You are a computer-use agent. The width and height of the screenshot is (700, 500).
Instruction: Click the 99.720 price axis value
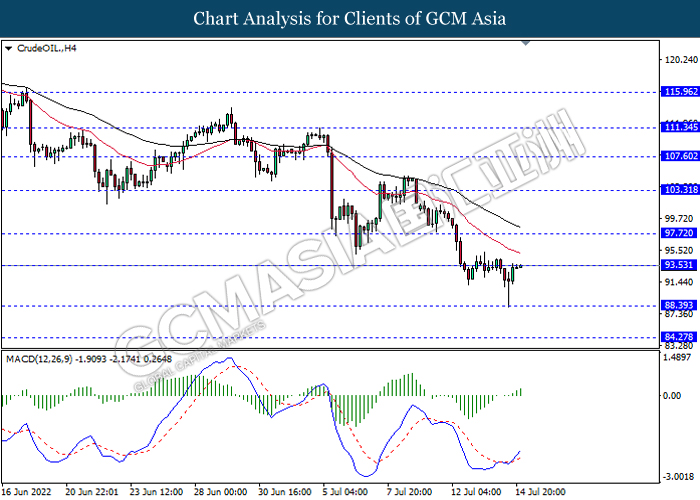pyautogui.click(x=679, y=218)
